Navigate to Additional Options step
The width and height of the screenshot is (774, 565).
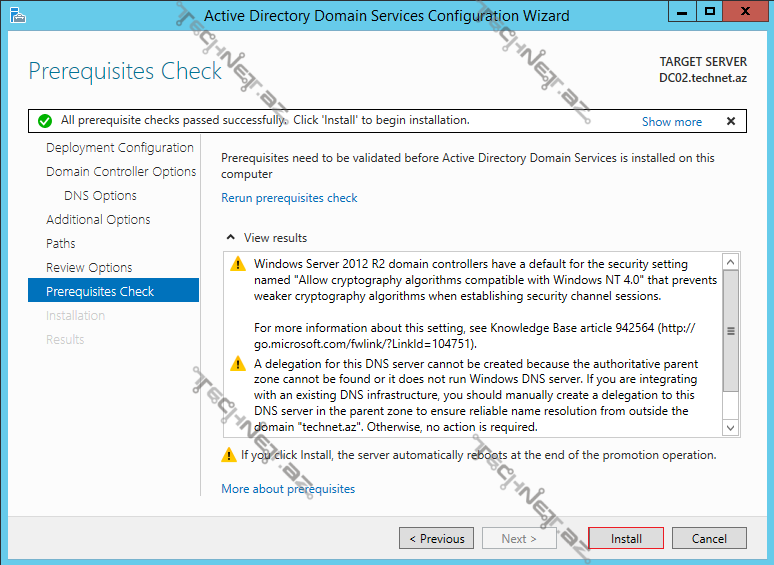tap(98, 220)
